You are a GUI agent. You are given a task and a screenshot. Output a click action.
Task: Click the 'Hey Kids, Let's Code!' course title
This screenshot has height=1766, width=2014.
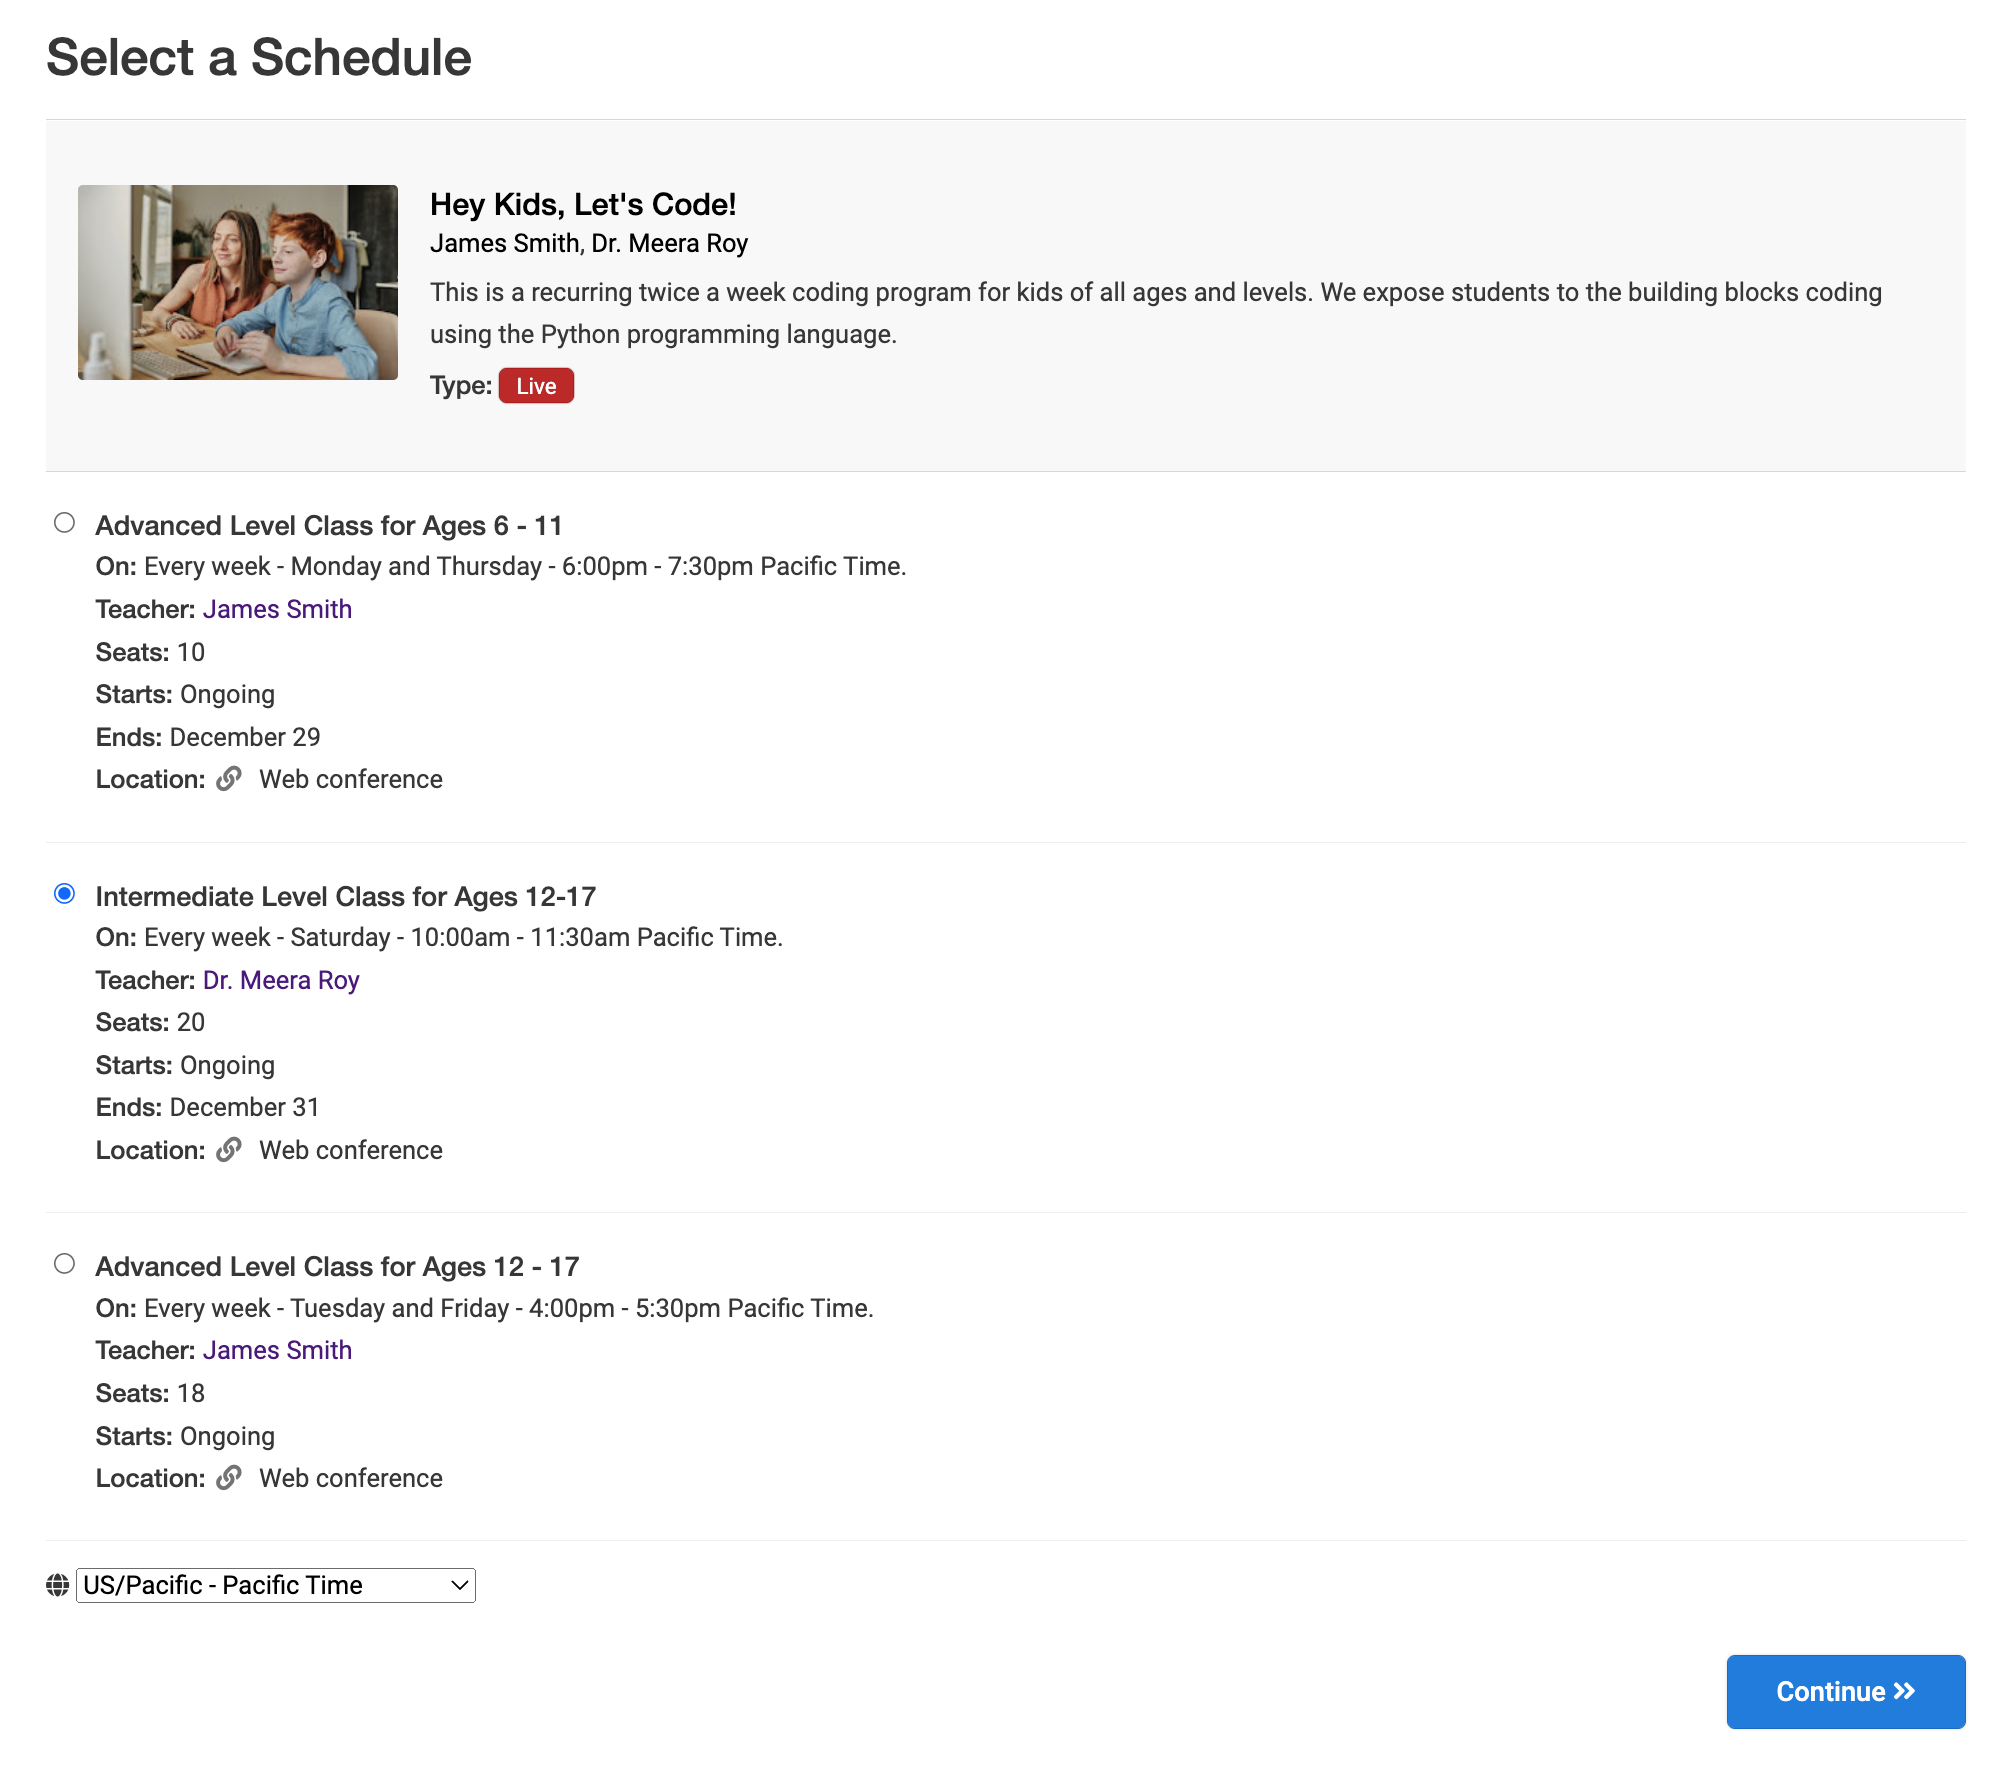pos(583,205)
